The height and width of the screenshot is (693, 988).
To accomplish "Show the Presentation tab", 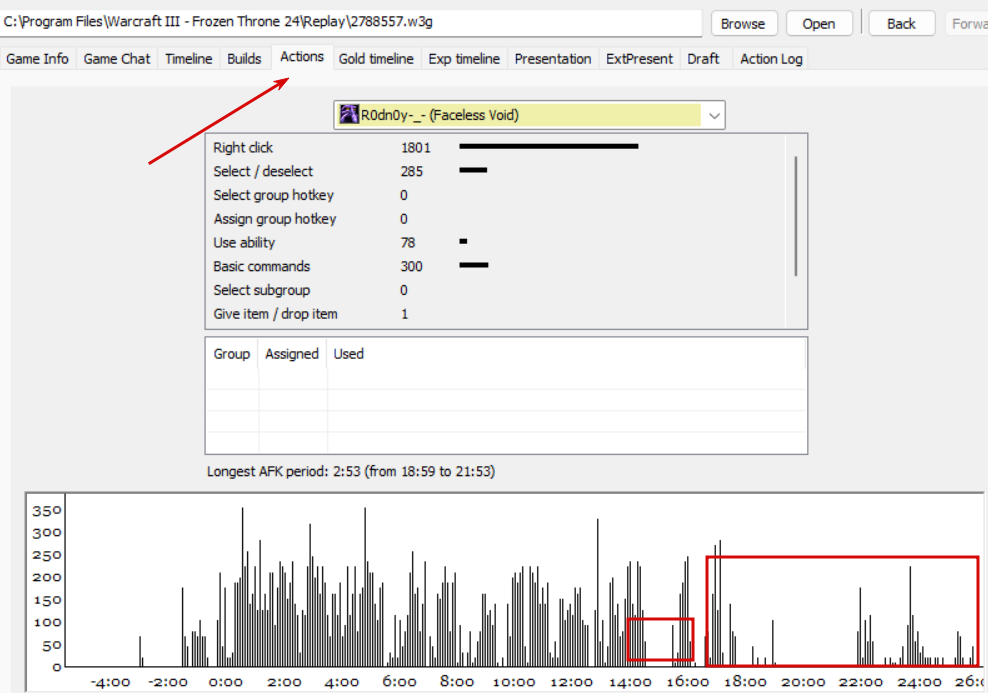I will click(x=553, y=59).
